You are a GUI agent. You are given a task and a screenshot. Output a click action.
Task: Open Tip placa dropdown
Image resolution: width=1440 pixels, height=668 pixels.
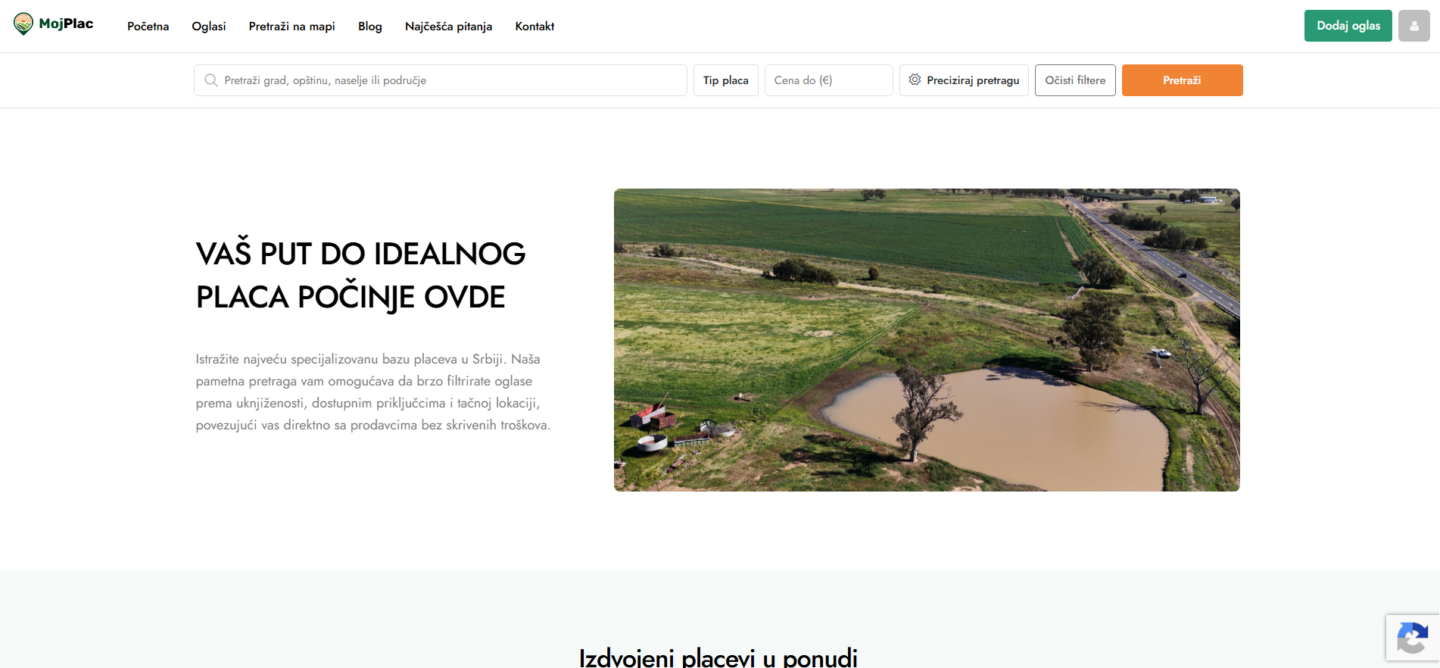[726, 80]
